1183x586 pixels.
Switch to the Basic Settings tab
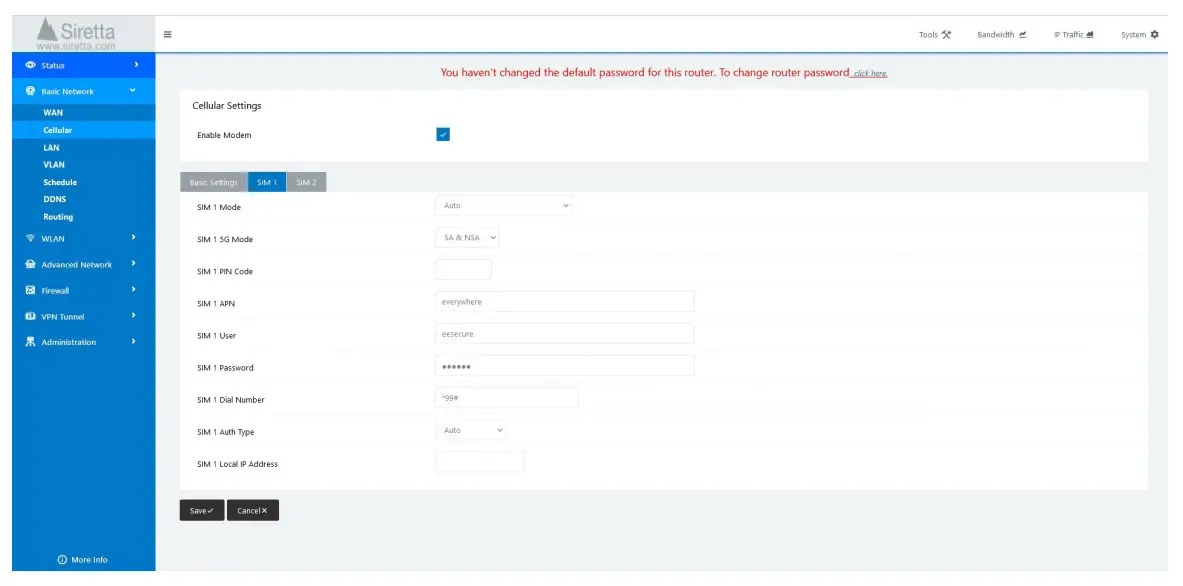tap(214, 183)
